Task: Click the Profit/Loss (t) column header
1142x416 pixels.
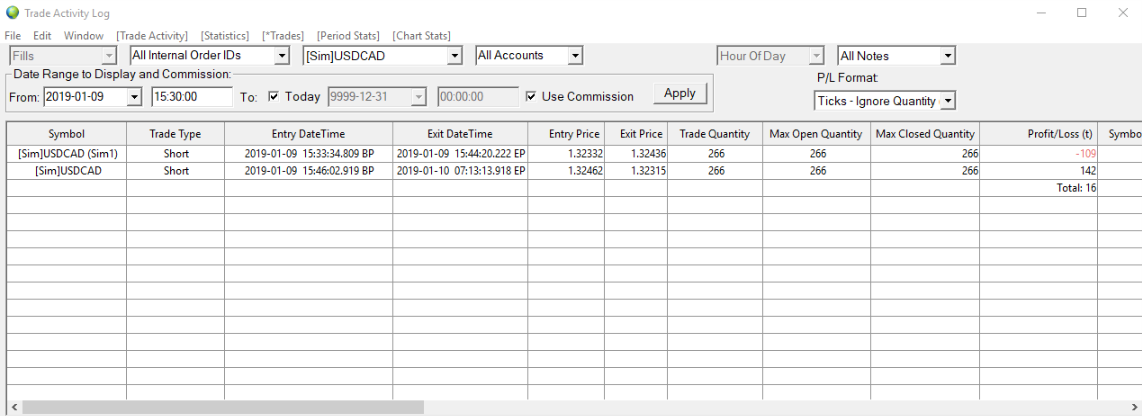Action: coord(1039,134)
